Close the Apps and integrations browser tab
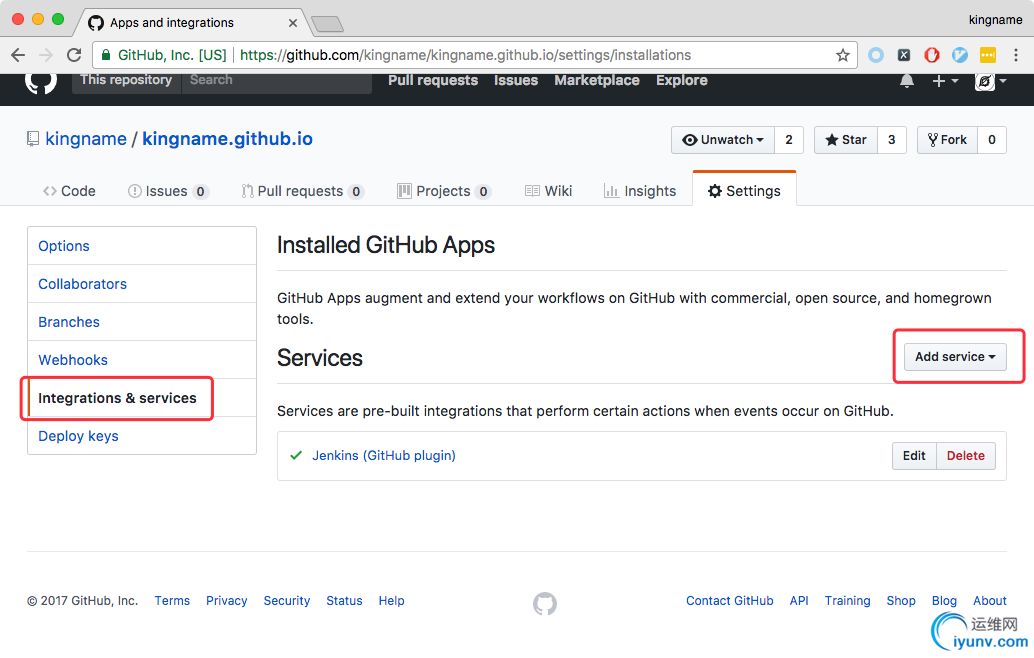This screenshot has width=1034, height=658. (x=293, y=23)
